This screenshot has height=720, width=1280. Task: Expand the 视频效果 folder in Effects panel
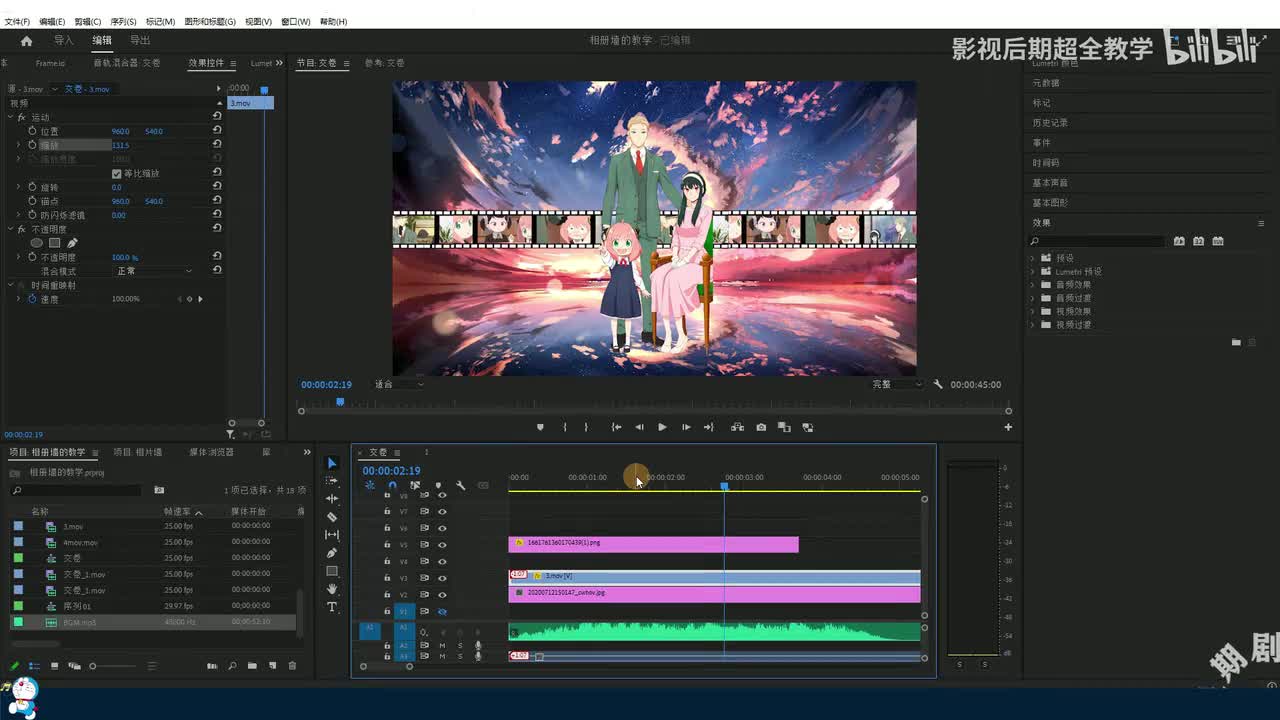pyautogui.click(x=1033, y=311)
